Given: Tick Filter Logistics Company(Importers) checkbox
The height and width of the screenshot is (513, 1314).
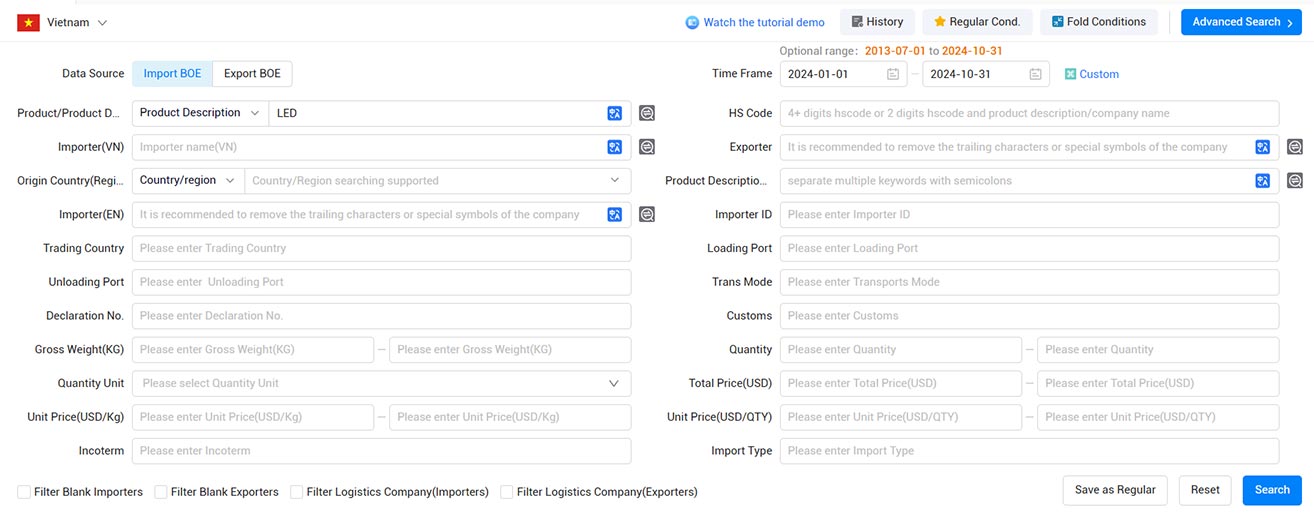Looking at the screenshot, I should tap(296, 492).
